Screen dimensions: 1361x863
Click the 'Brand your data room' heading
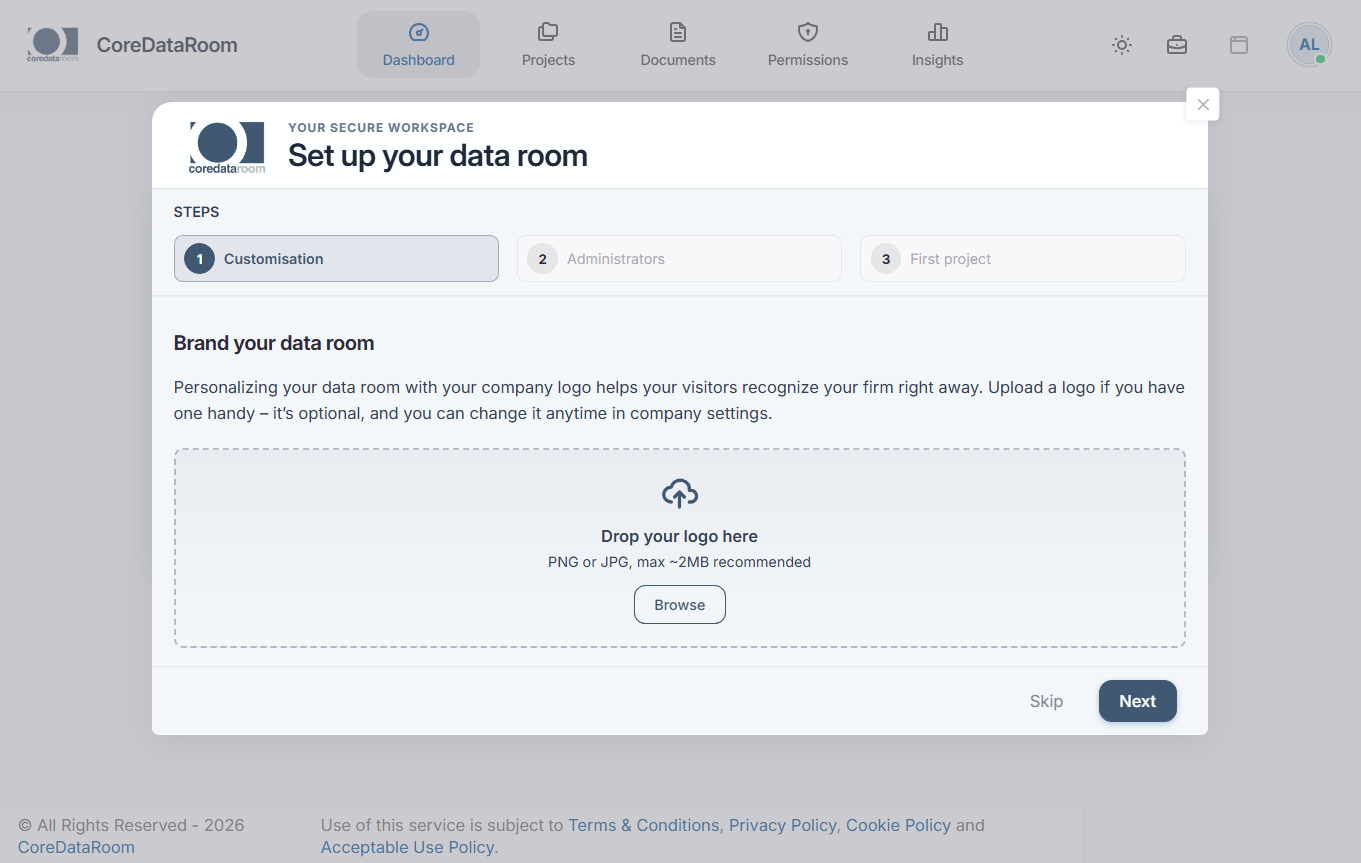(x=274, y=343)
